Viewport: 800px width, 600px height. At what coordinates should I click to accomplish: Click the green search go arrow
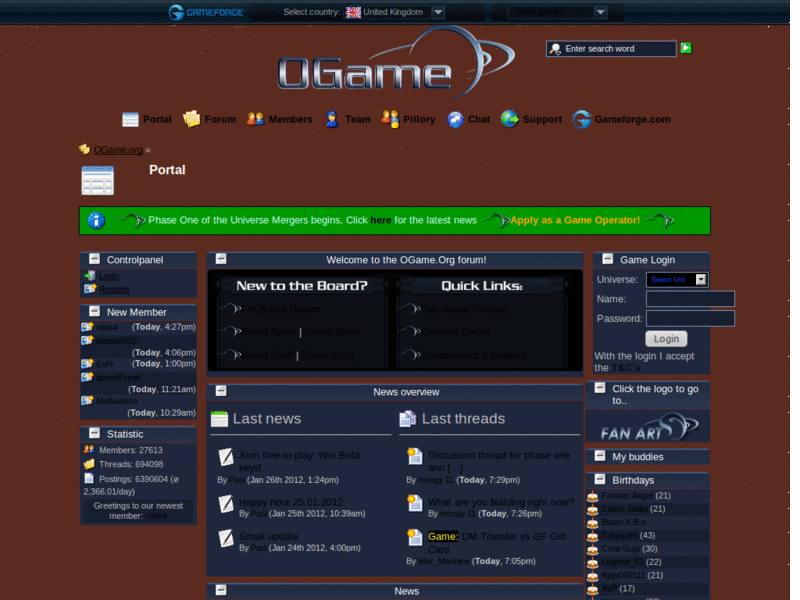686,48
